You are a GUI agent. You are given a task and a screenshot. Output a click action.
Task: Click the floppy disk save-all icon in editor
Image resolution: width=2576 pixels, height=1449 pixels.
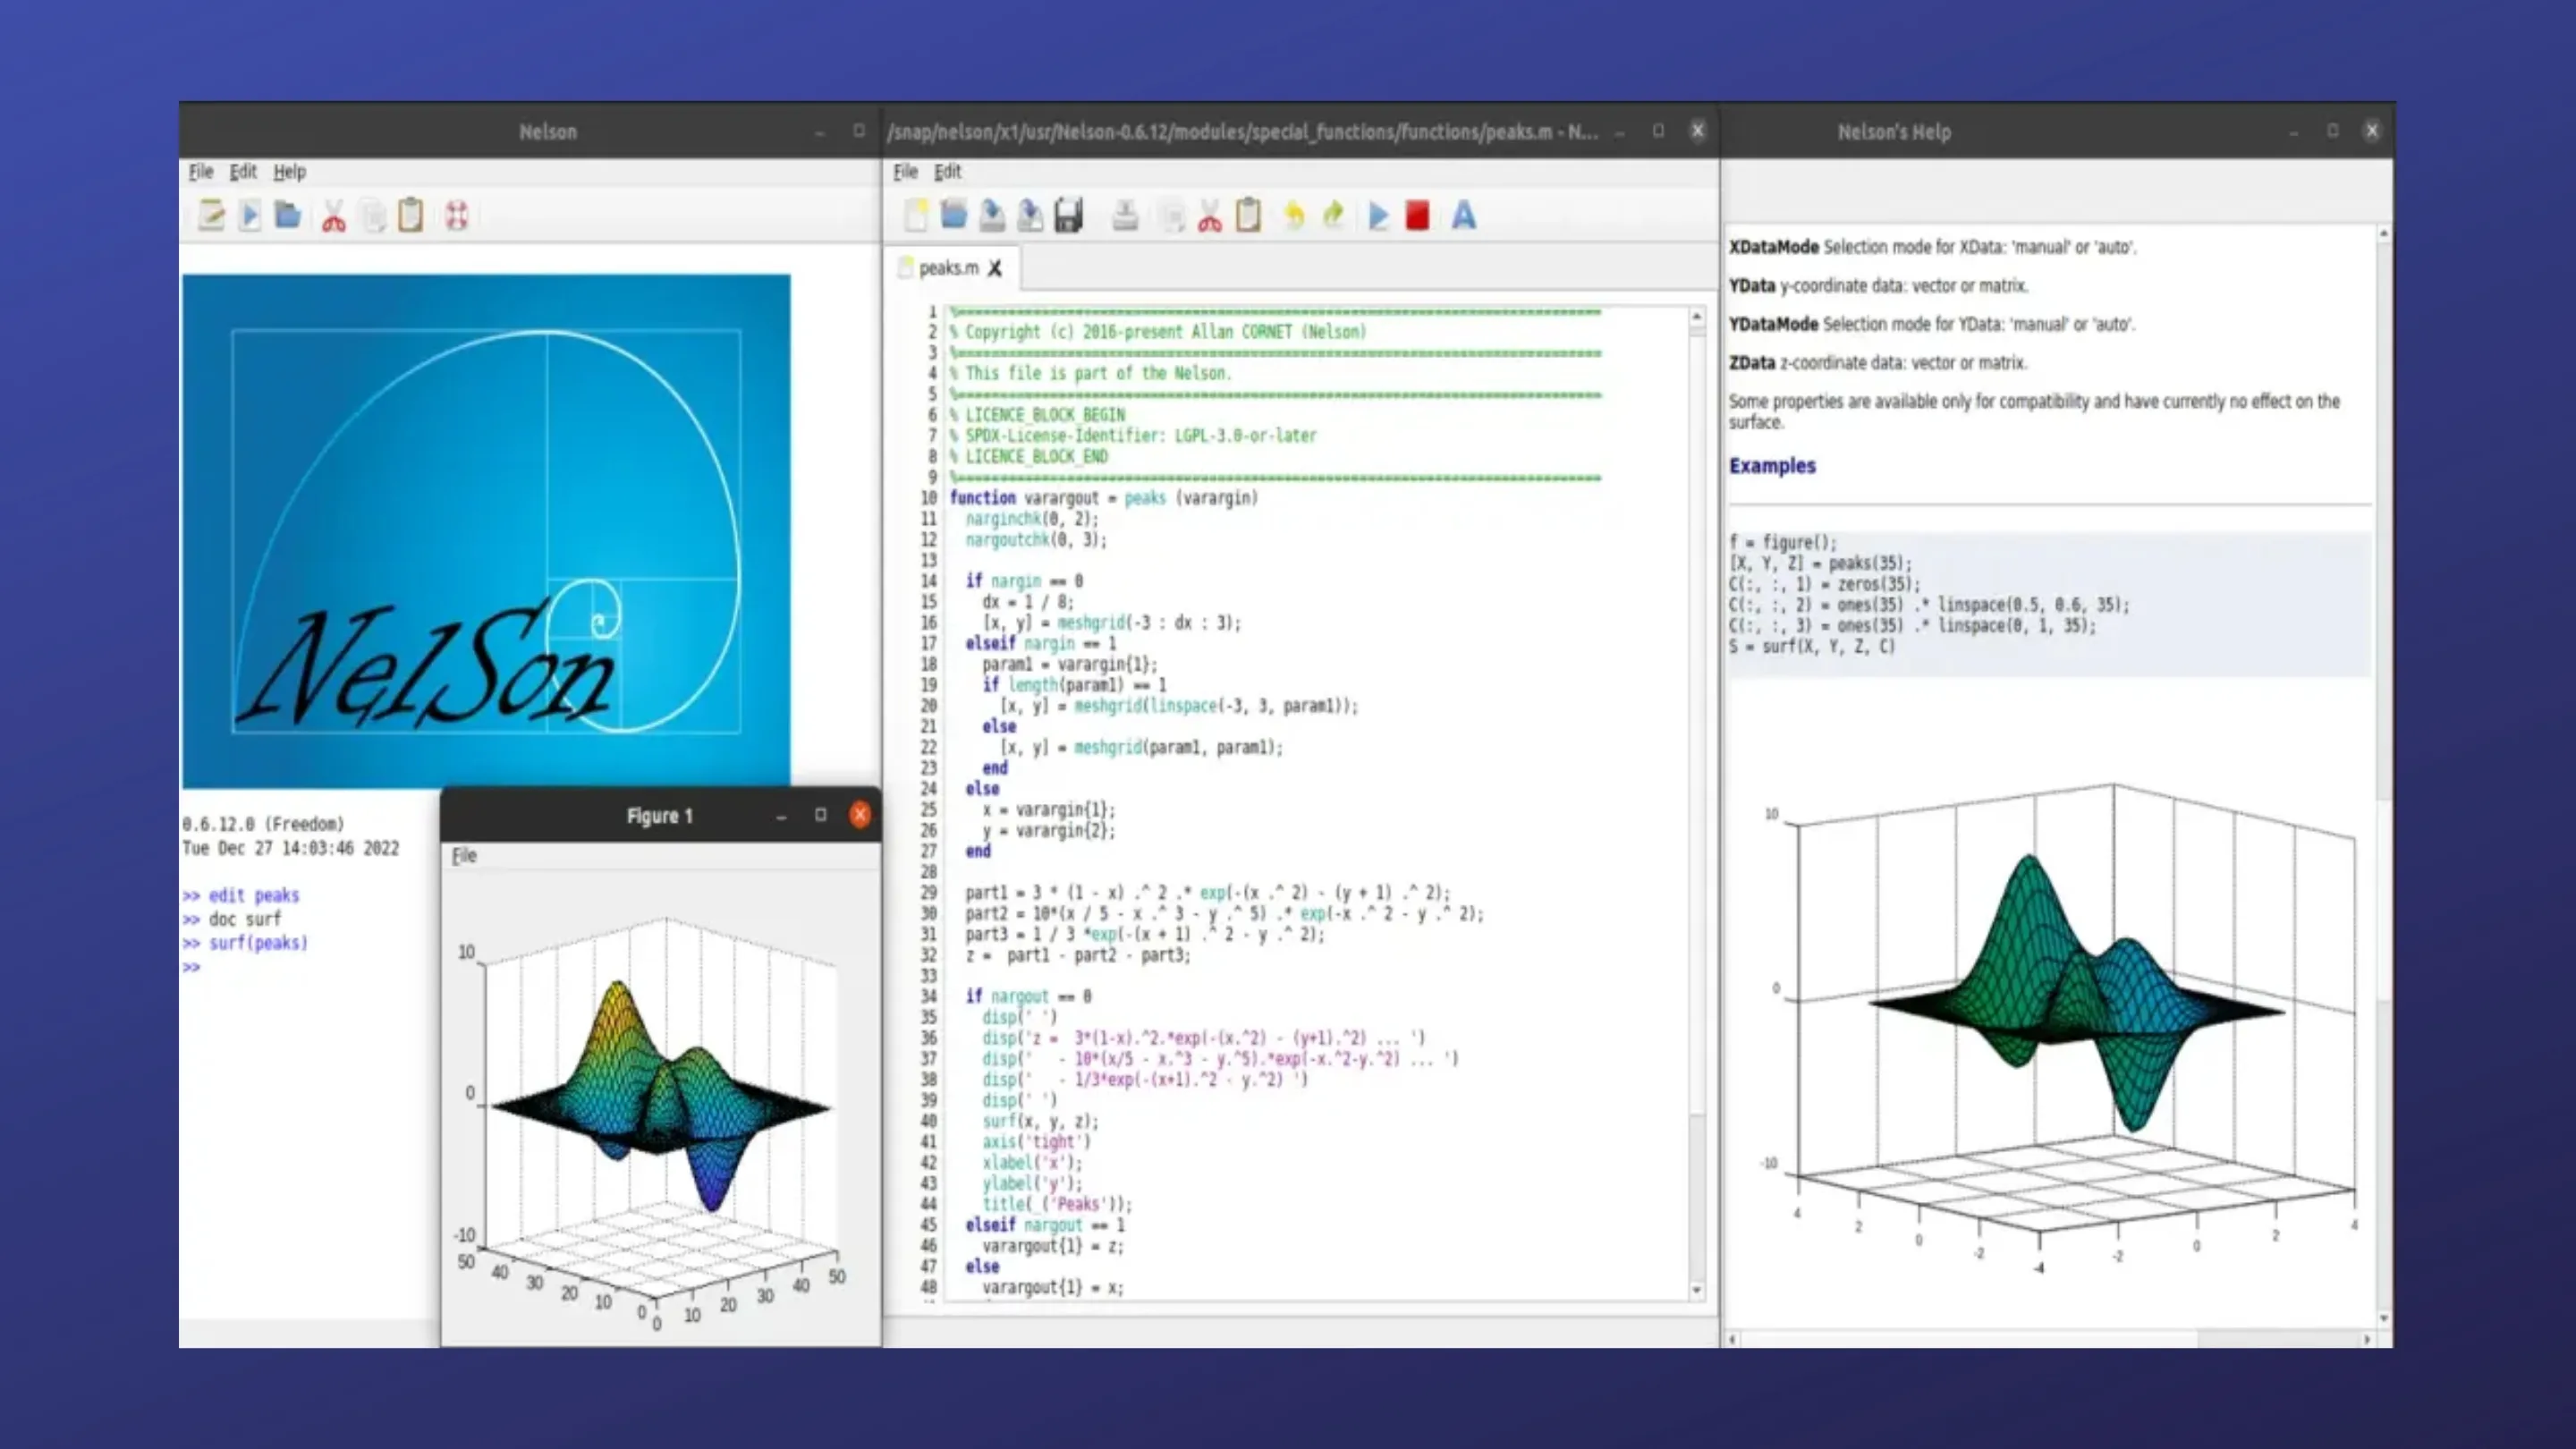(x=1068, y=215)
